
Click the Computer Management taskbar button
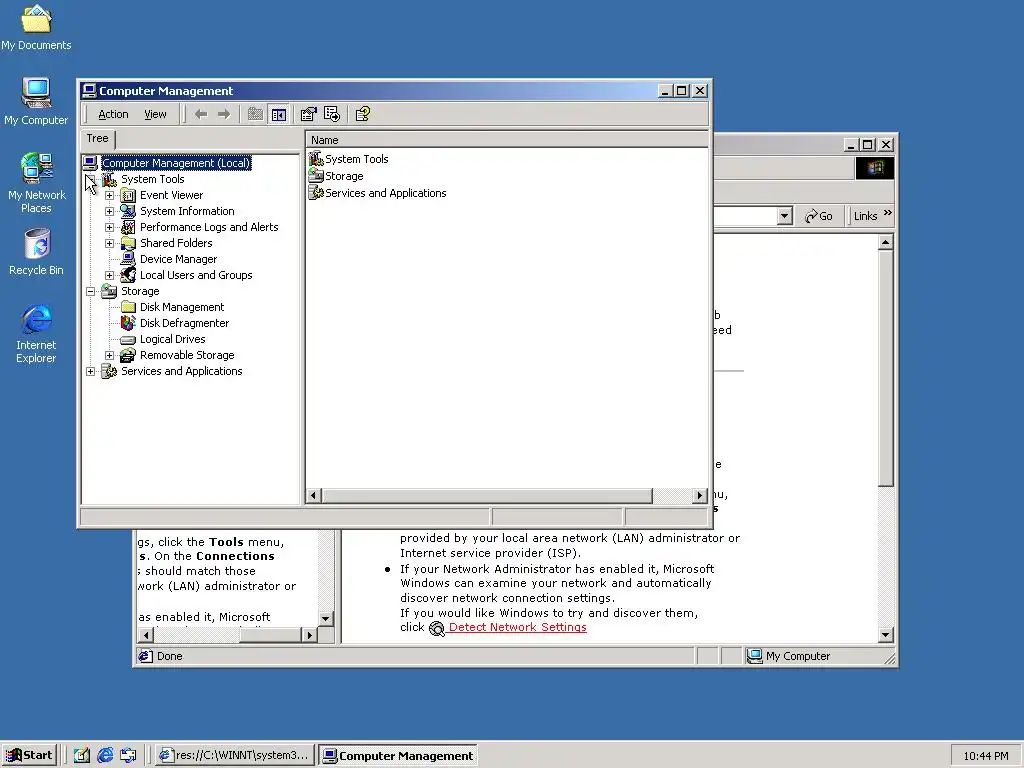pos(398,756)
